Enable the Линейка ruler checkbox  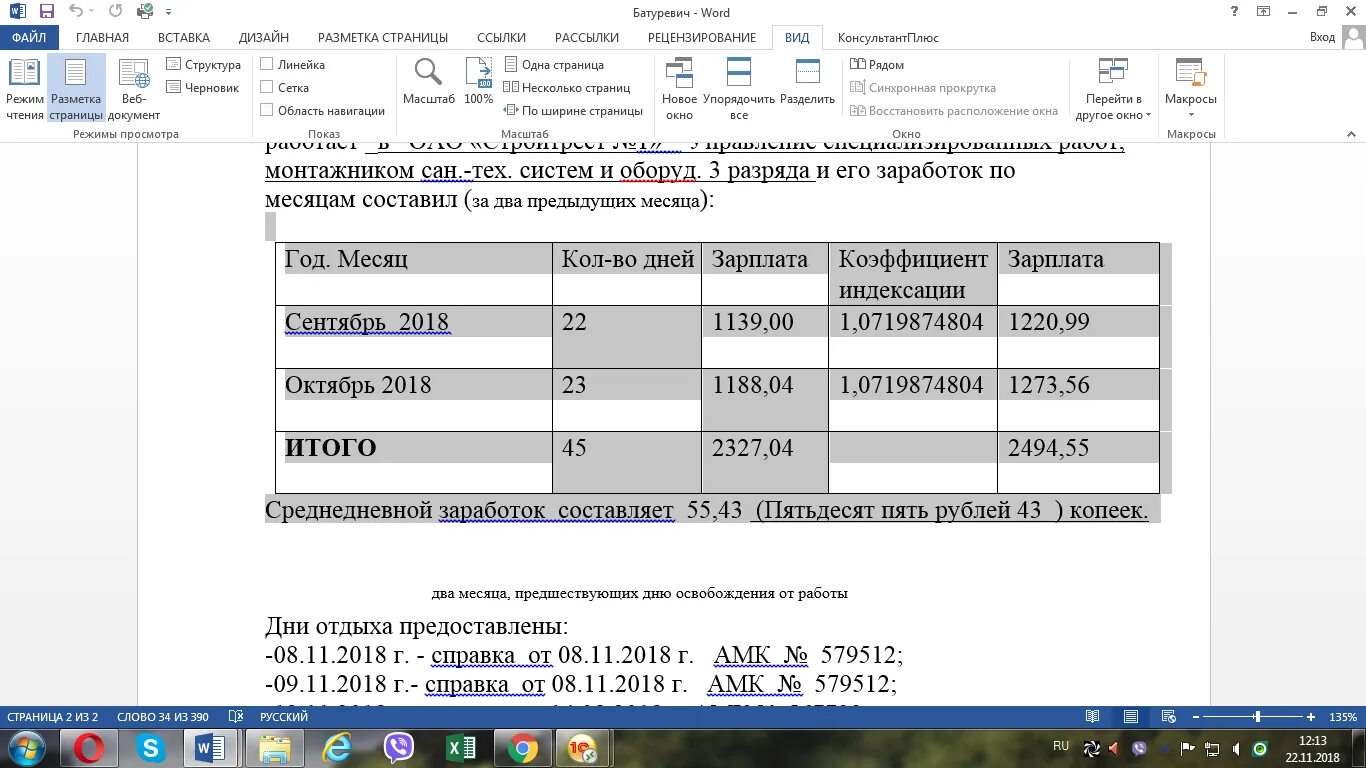267,65
